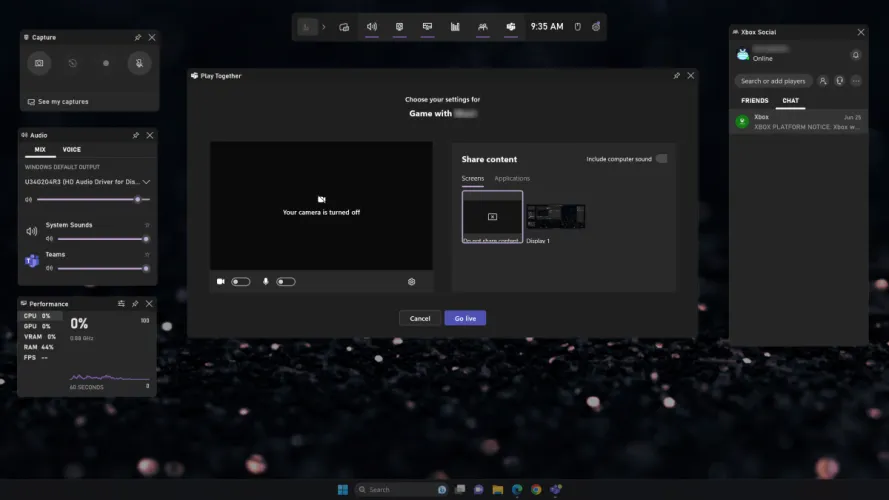The width and height of the screenshot is (889, 500).
Task: Open the Xbox Social notifications bell
Action: tap(855, 55)
